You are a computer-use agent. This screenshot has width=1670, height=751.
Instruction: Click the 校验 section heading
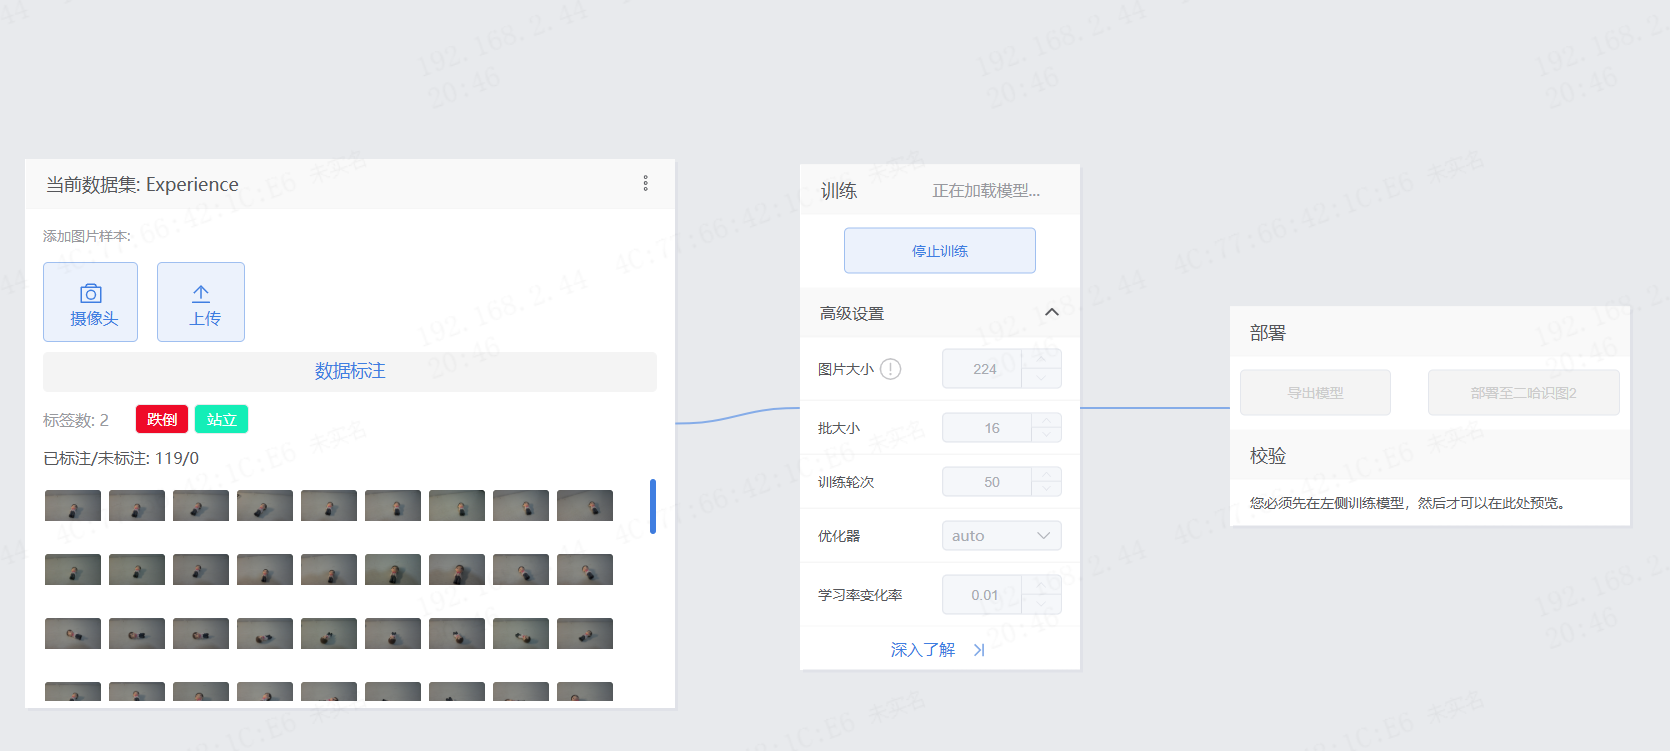[1268, 456]
